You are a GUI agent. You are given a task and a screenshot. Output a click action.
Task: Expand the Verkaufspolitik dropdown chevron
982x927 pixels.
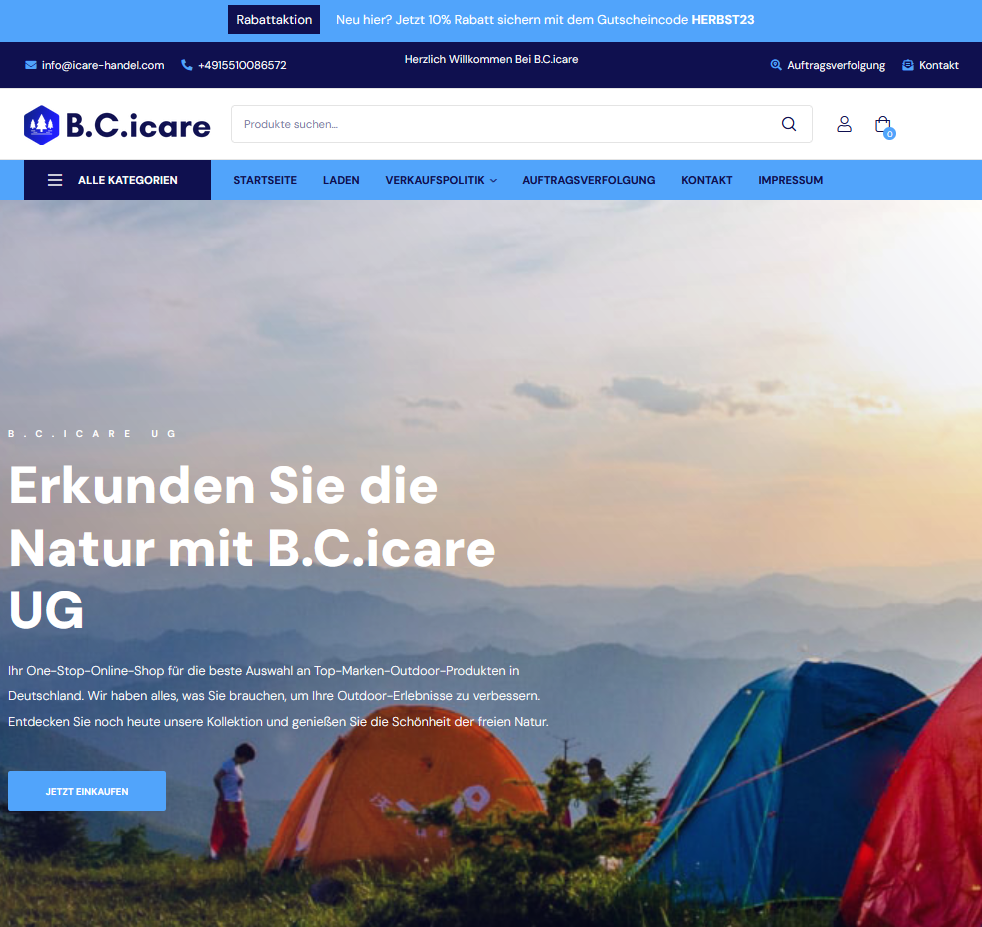tap(494, 181)
